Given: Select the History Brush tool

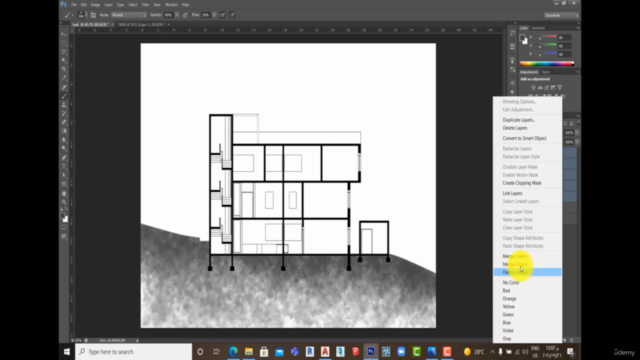Looking at the screenshot, I should tap(64, 113).
